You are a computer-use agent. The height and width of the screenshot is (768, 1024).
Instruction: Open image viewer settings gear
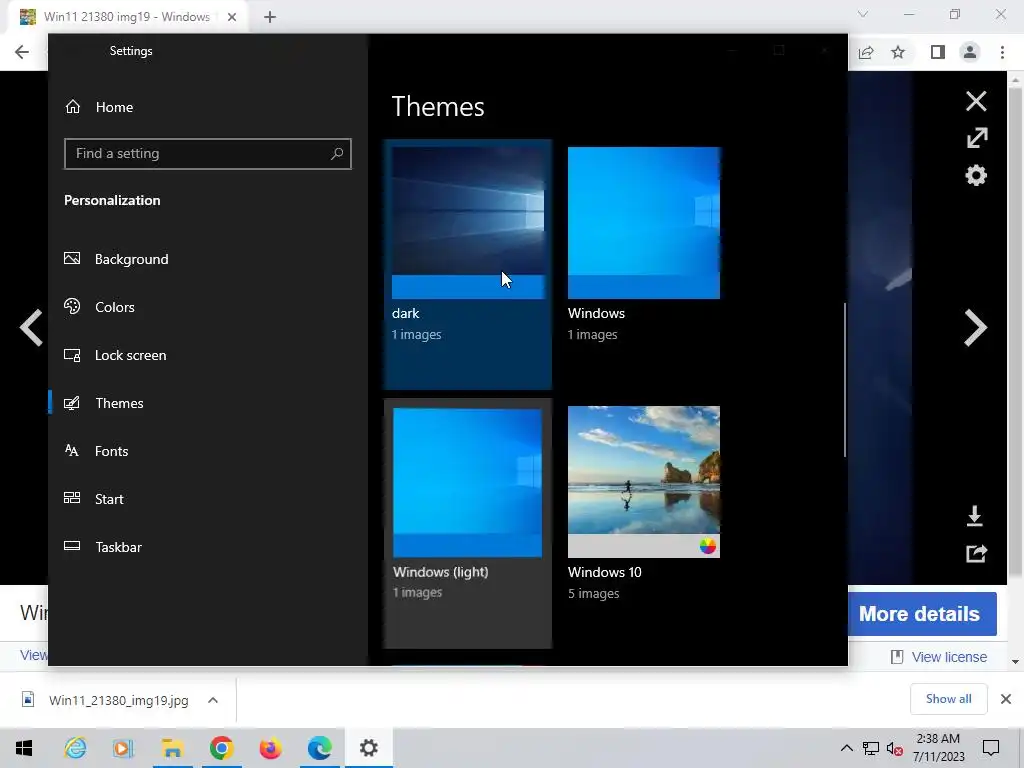976,175
